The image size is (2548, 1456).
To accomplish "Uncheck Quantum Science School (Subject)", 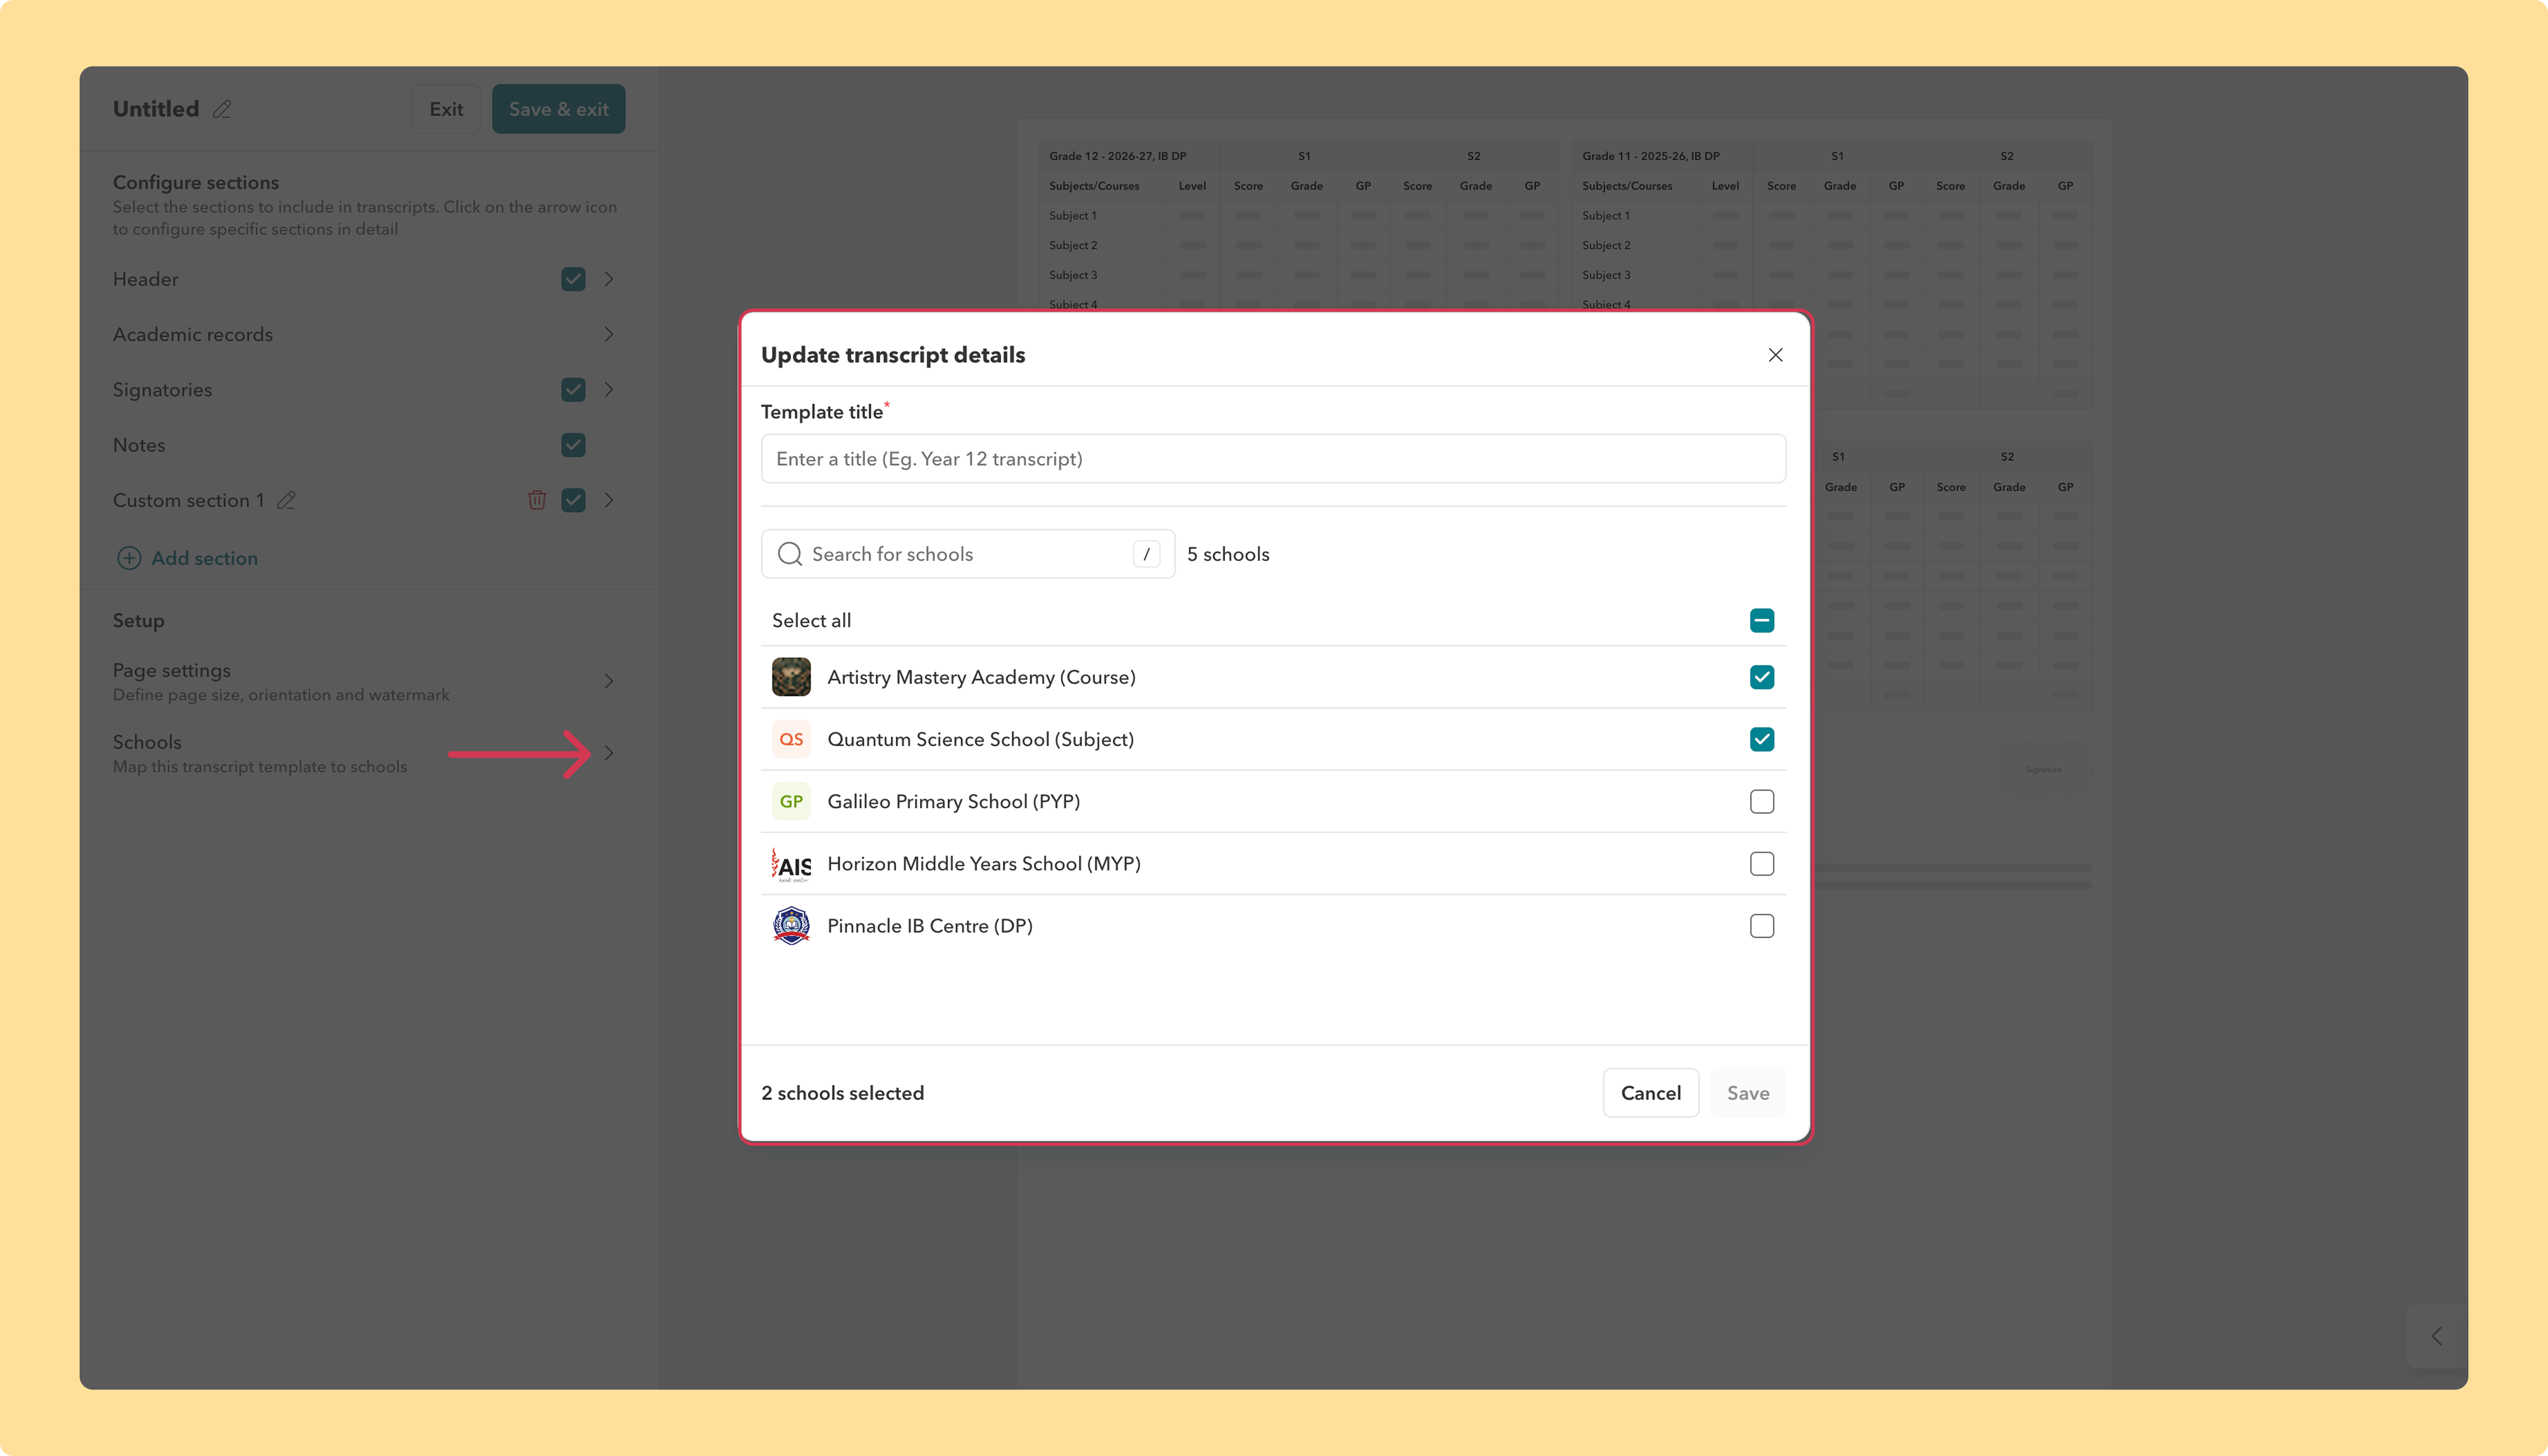I will pyautogui.click(x=1762, y=739).
